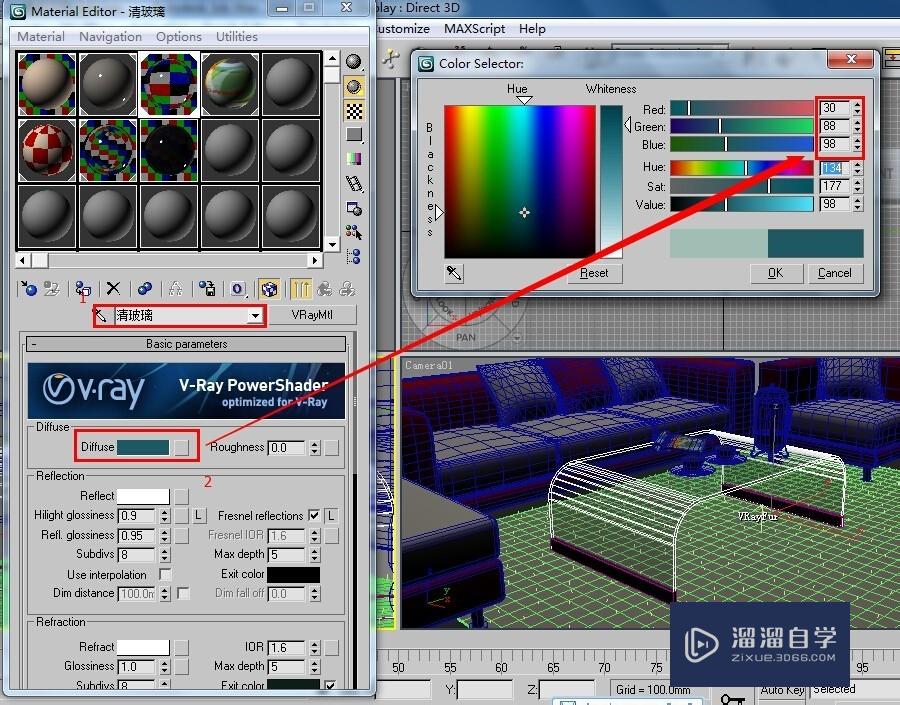900x705 pixels.
Task: Toggle Show Map in Viewport icon
Action: [x=269, y=288]
